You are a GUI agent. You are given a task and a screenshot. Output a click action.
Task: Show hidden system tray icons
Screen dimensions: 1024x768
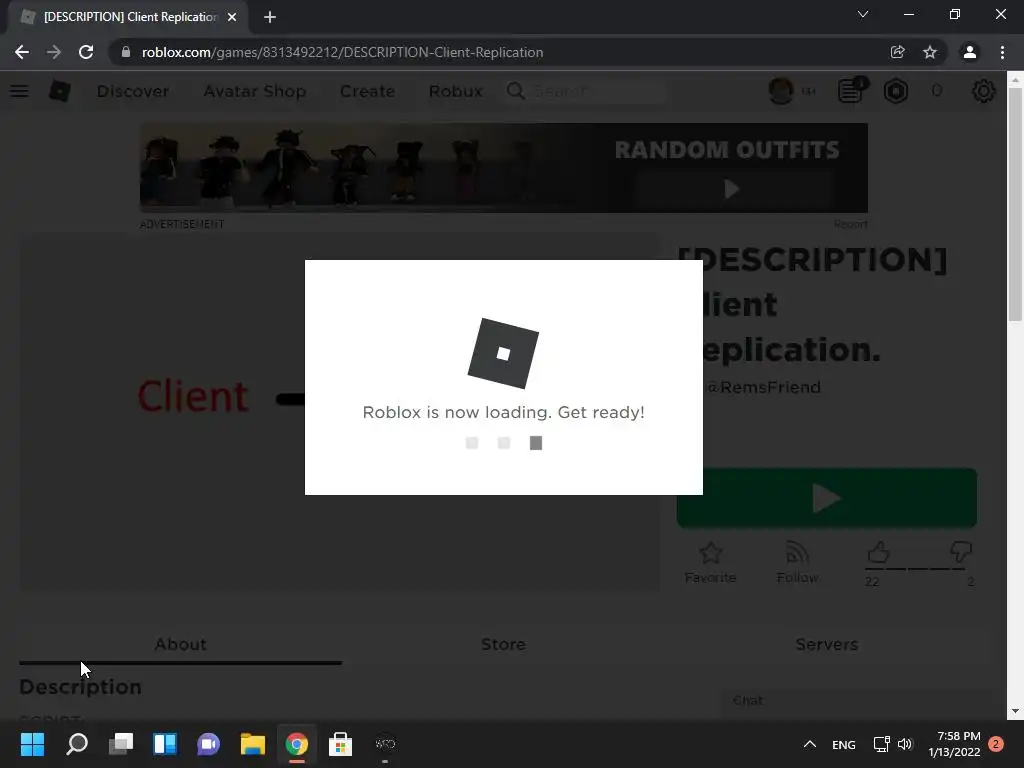[x=810, y=744]
